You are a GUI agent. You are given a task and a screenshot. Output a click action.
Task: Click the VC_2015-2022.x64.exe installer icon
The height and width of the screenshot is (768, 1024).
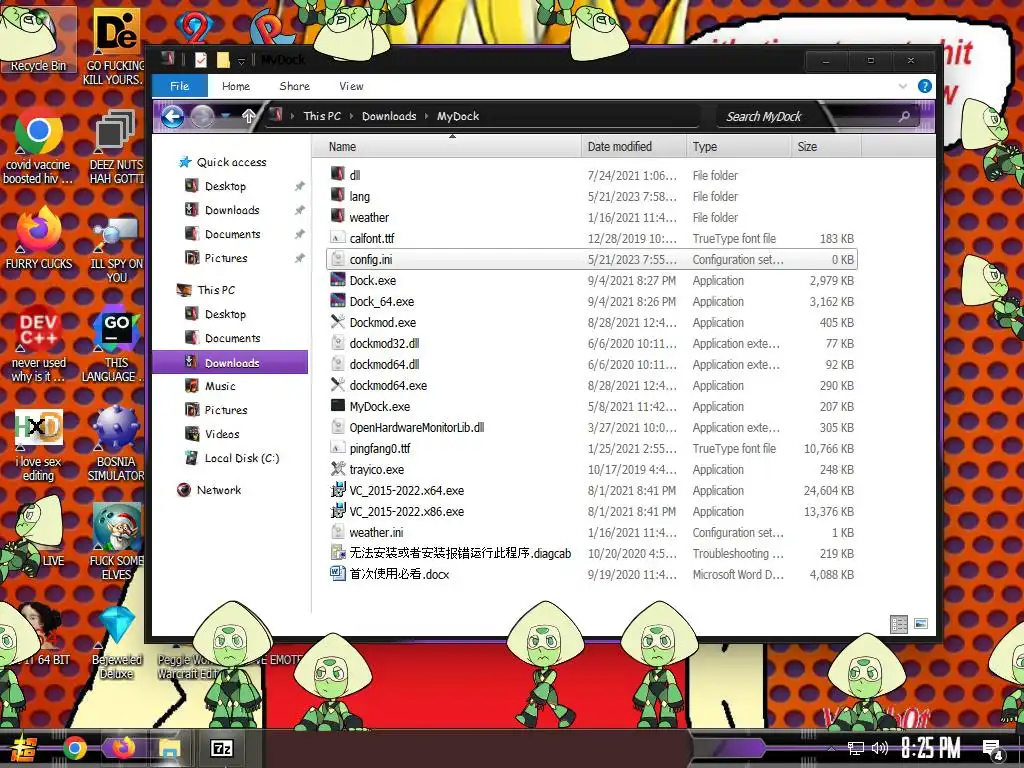[338, 490]
